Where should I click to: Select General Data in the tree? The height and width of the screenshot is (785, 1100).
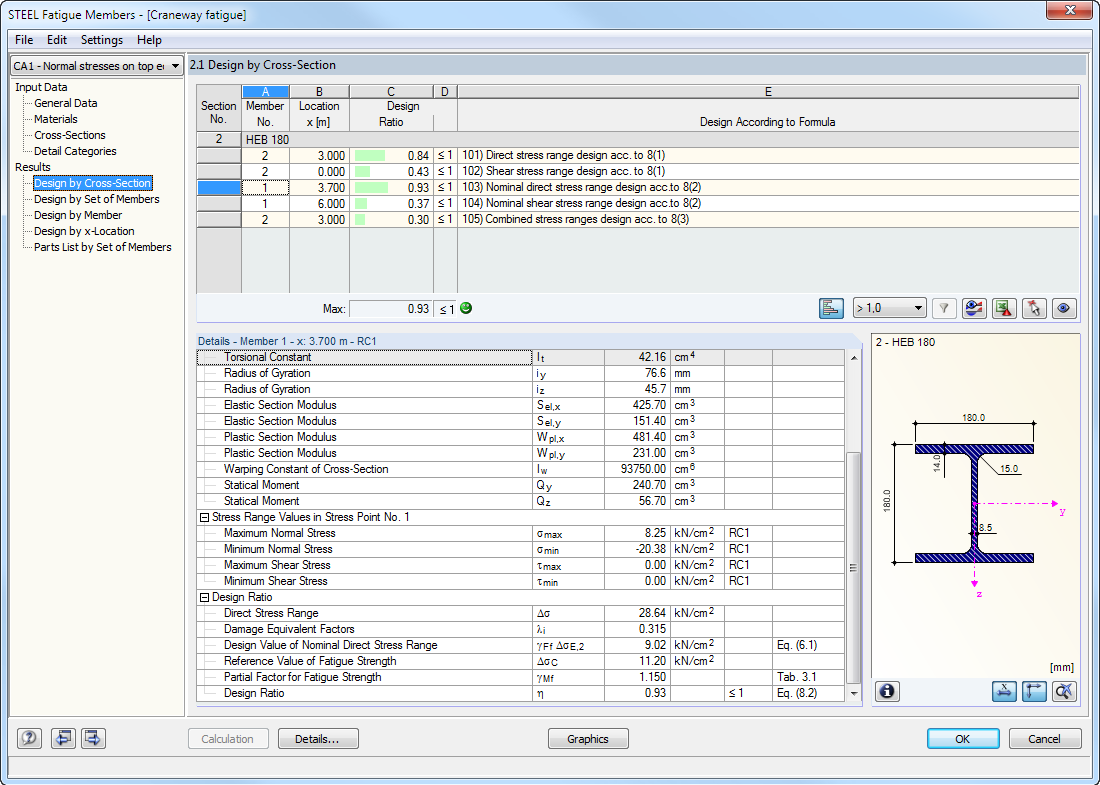(66, 103)
